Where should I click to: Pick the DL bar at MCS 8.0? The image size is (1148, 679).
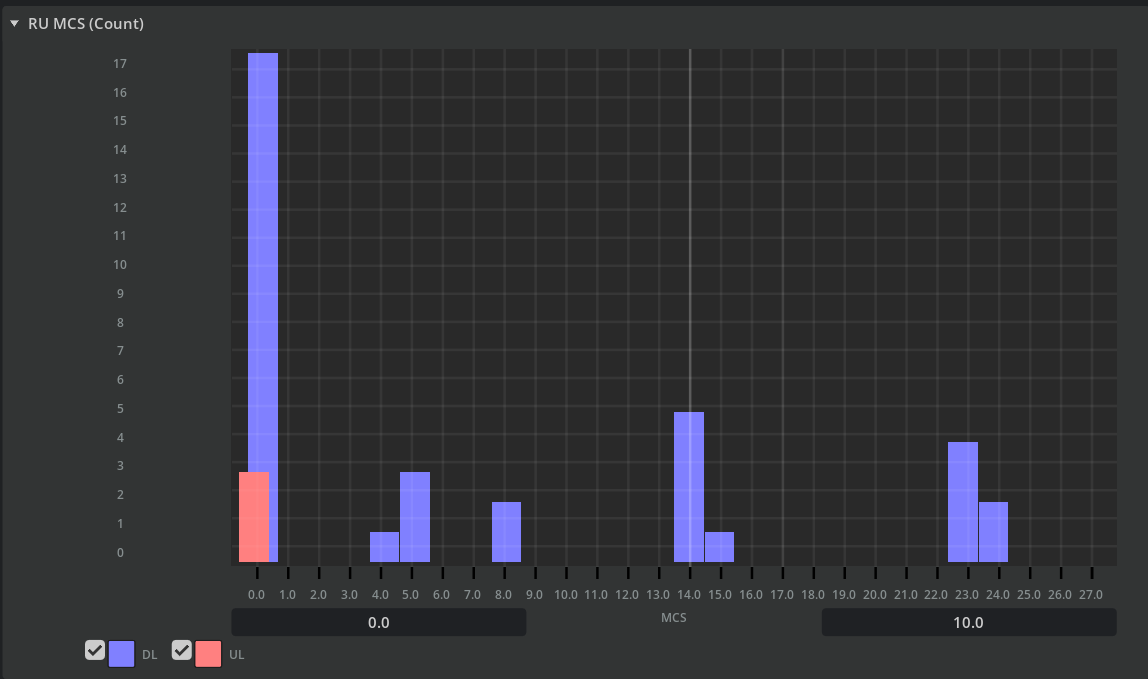[506, 532]
